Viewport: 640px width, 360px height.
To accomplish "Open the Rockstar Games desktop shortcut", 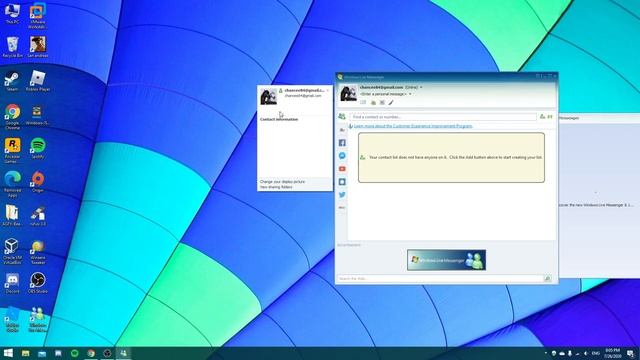I will point(13,151).
